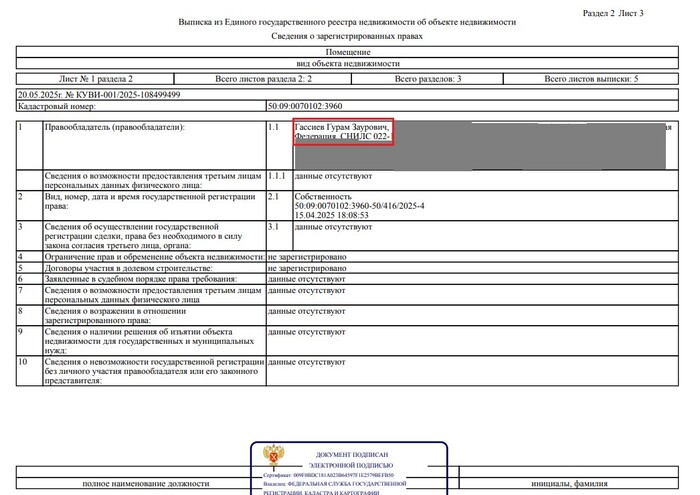Image resolution: width=700 pixels, height=495 pixels.
Task: Click the 'Кадастровый номер:' label
Action: [57, 106]
